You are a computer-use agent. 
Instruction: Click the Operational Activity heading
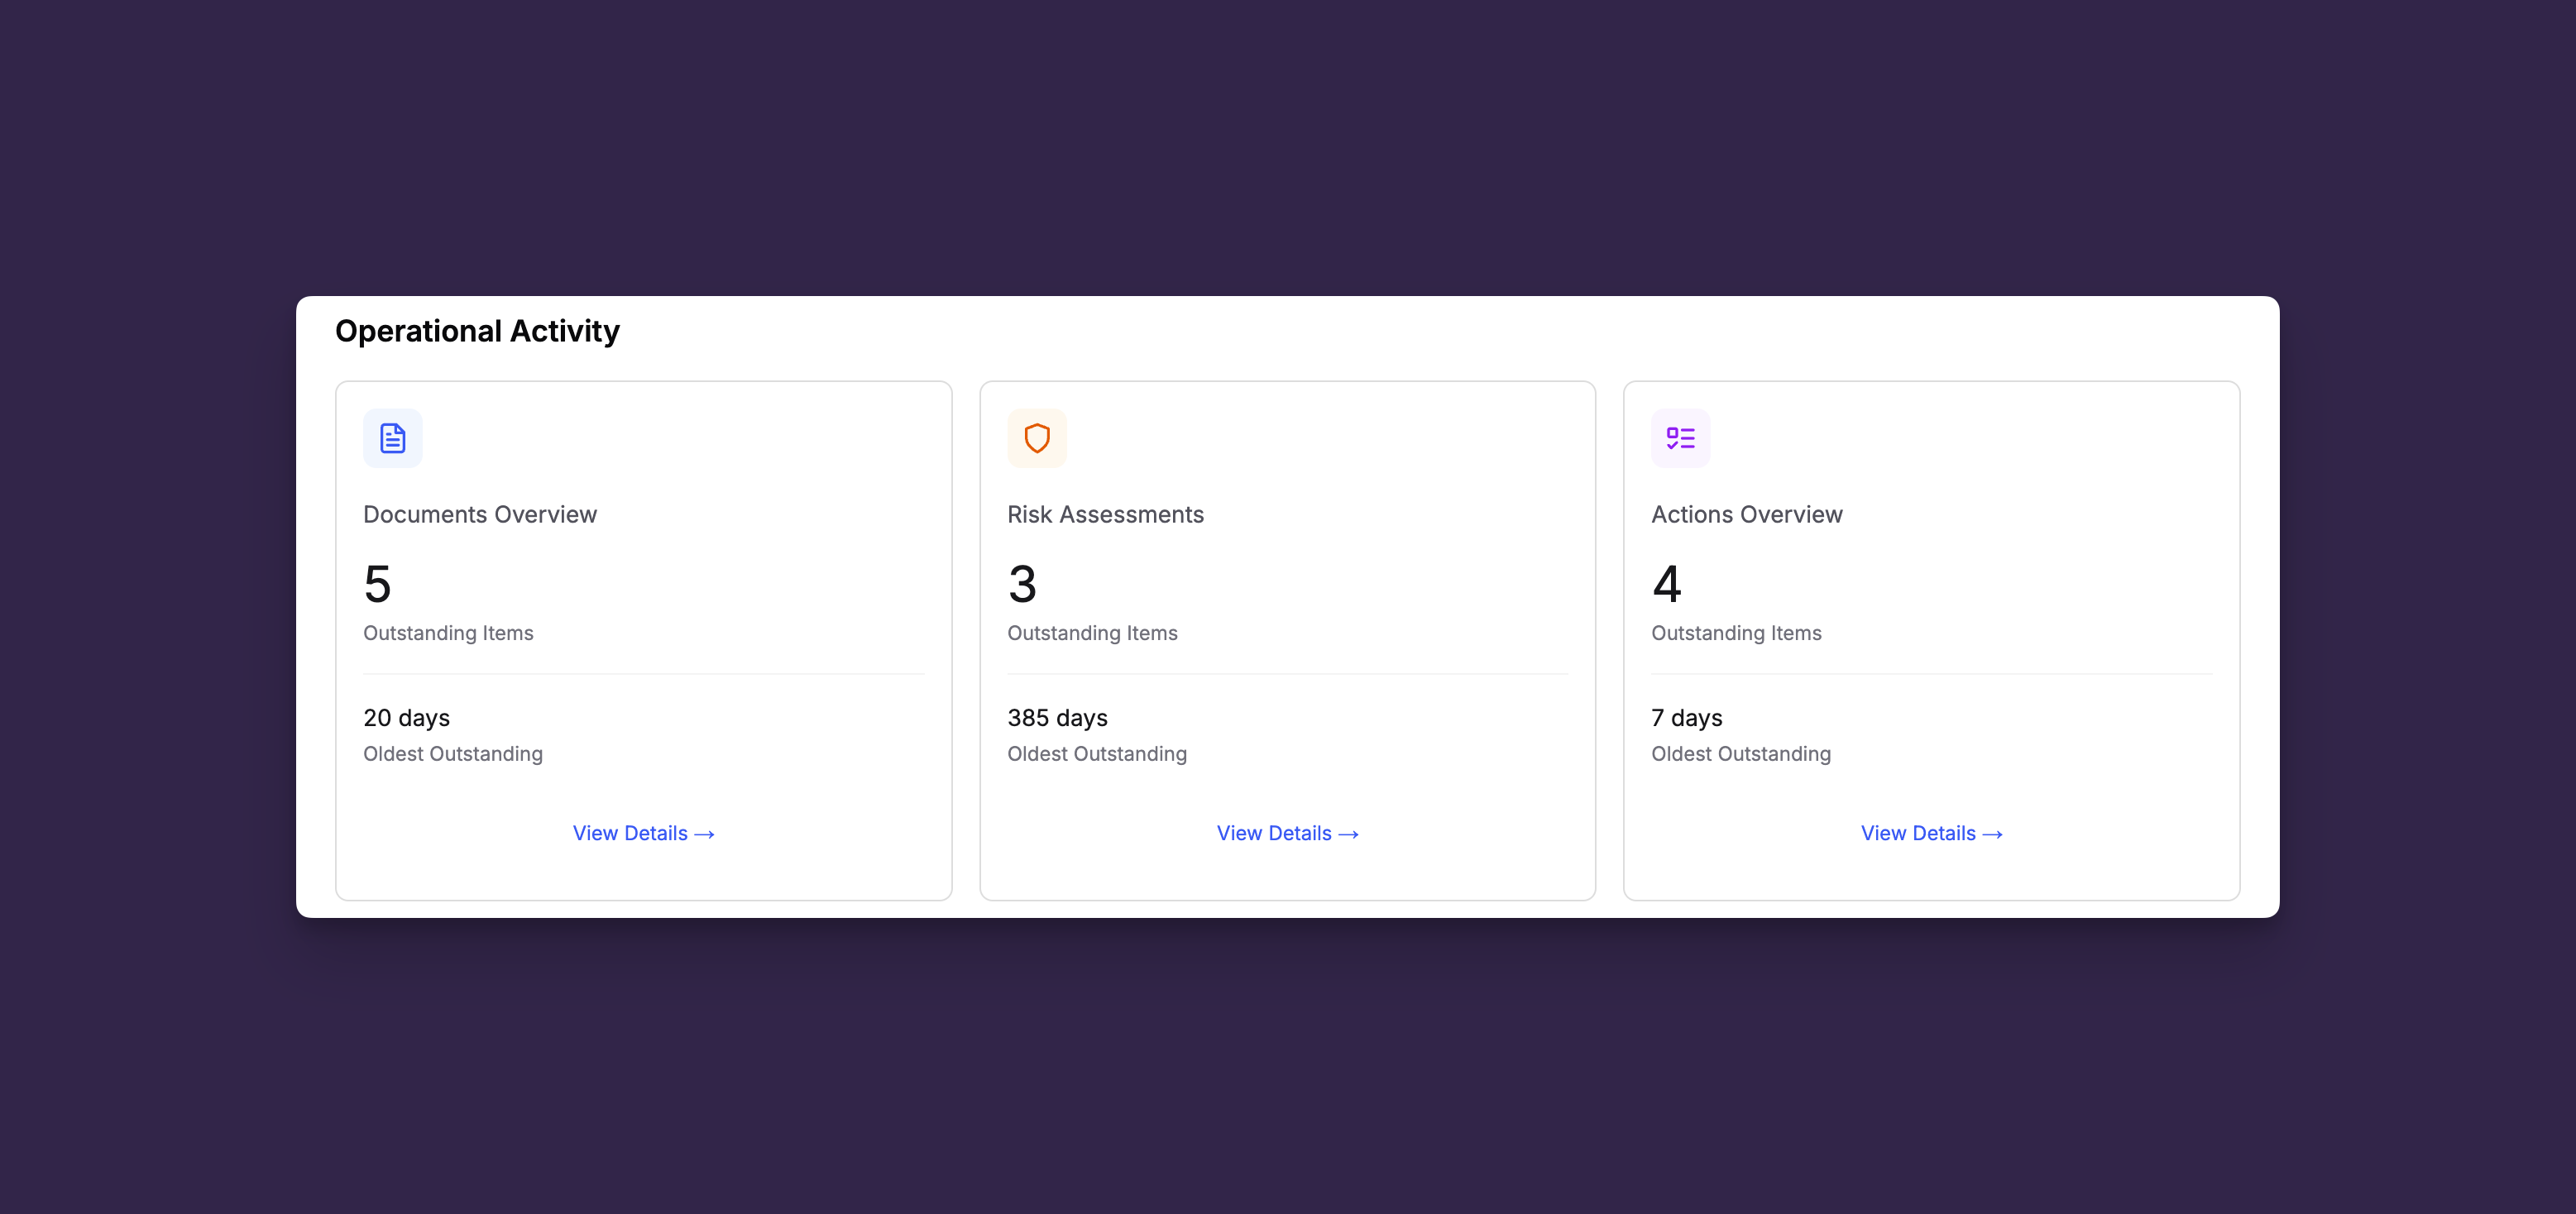click(x=477, y=331)
